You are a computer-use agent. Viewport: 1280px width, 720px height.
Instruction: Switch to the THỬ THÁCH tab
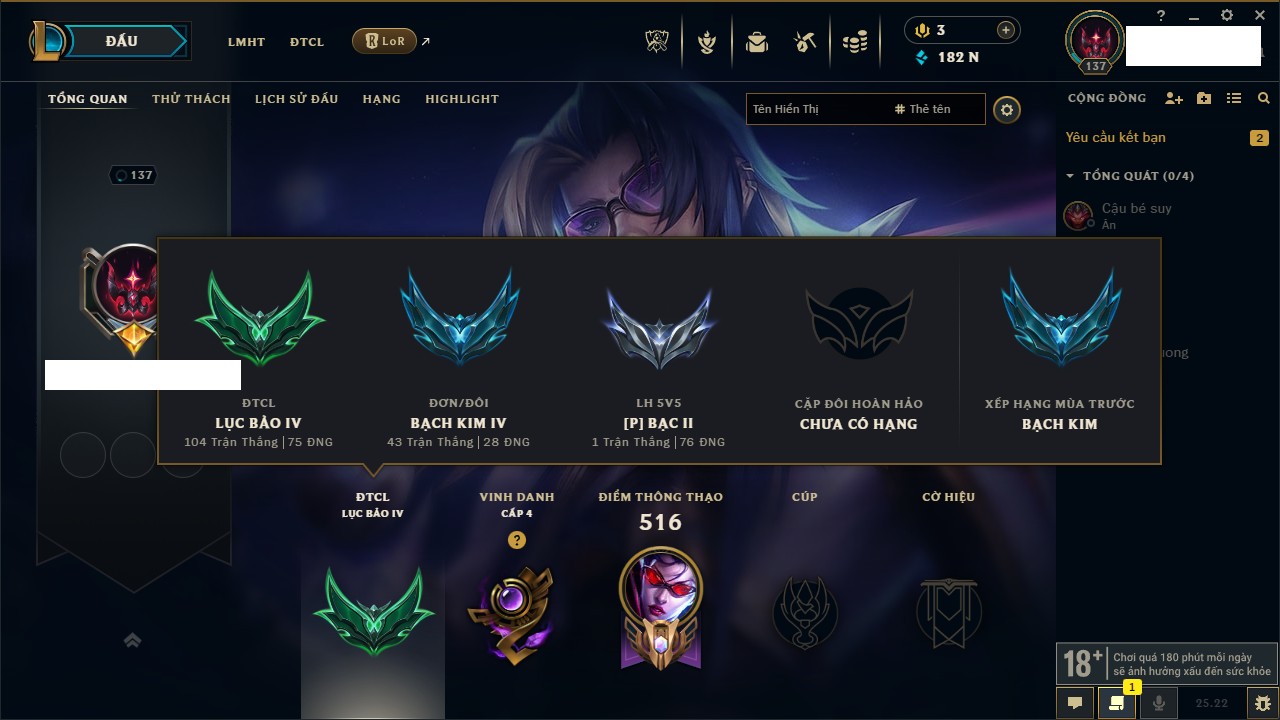pos(191,99)
